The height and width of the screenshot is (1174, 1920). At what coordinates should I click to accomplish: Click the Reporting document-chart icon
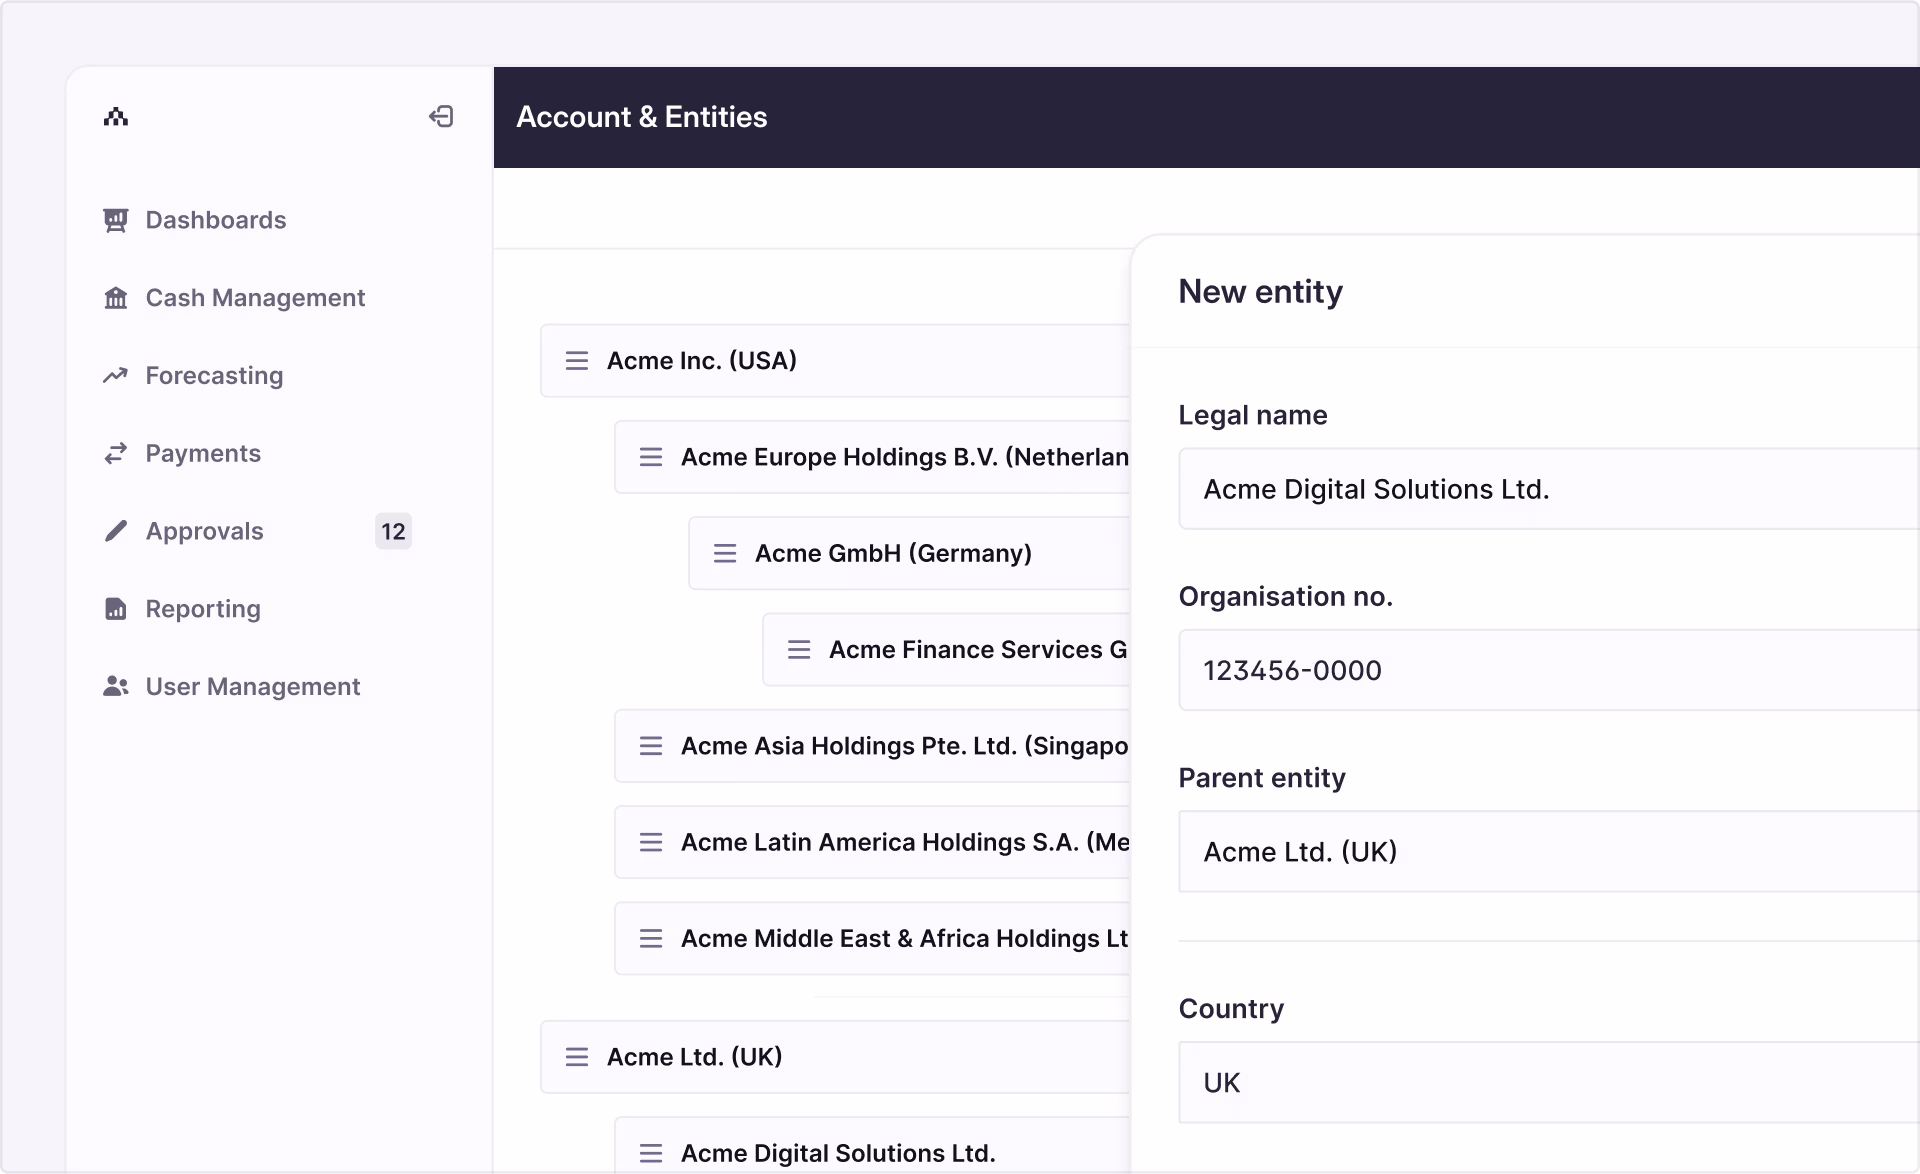pyautogui.click(x=116, y=609)
